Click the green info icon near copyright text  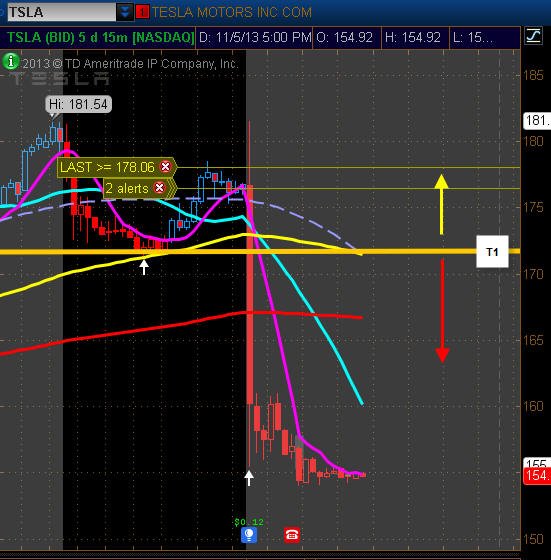pyautogui.click(x=11, y=61)
